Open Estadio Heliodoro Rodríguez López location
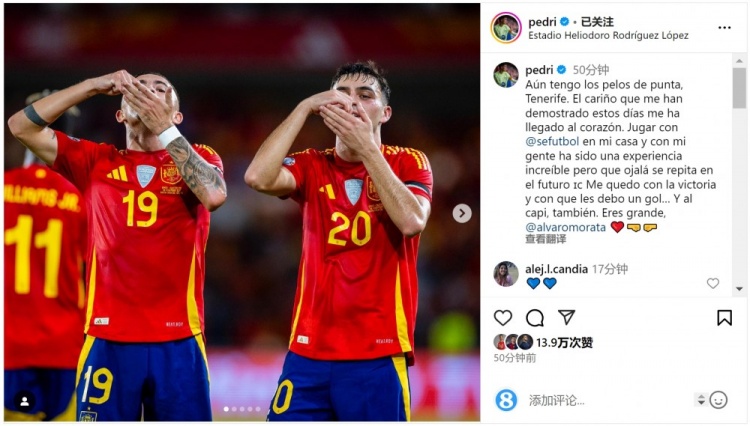 608,35
